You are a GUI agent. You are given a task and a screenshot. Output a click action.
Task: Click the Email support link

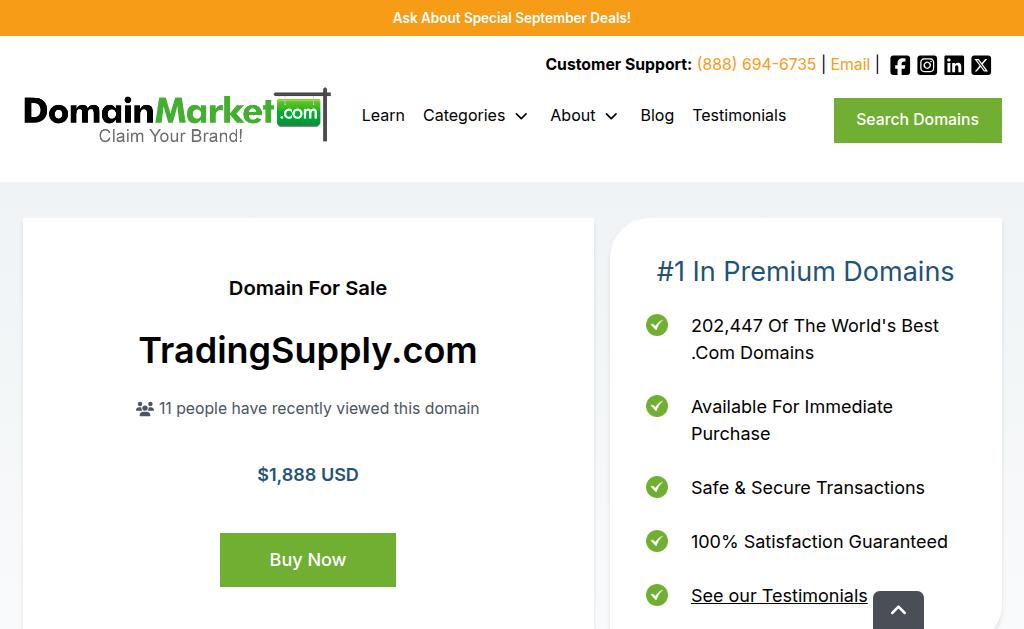(850, 65)
